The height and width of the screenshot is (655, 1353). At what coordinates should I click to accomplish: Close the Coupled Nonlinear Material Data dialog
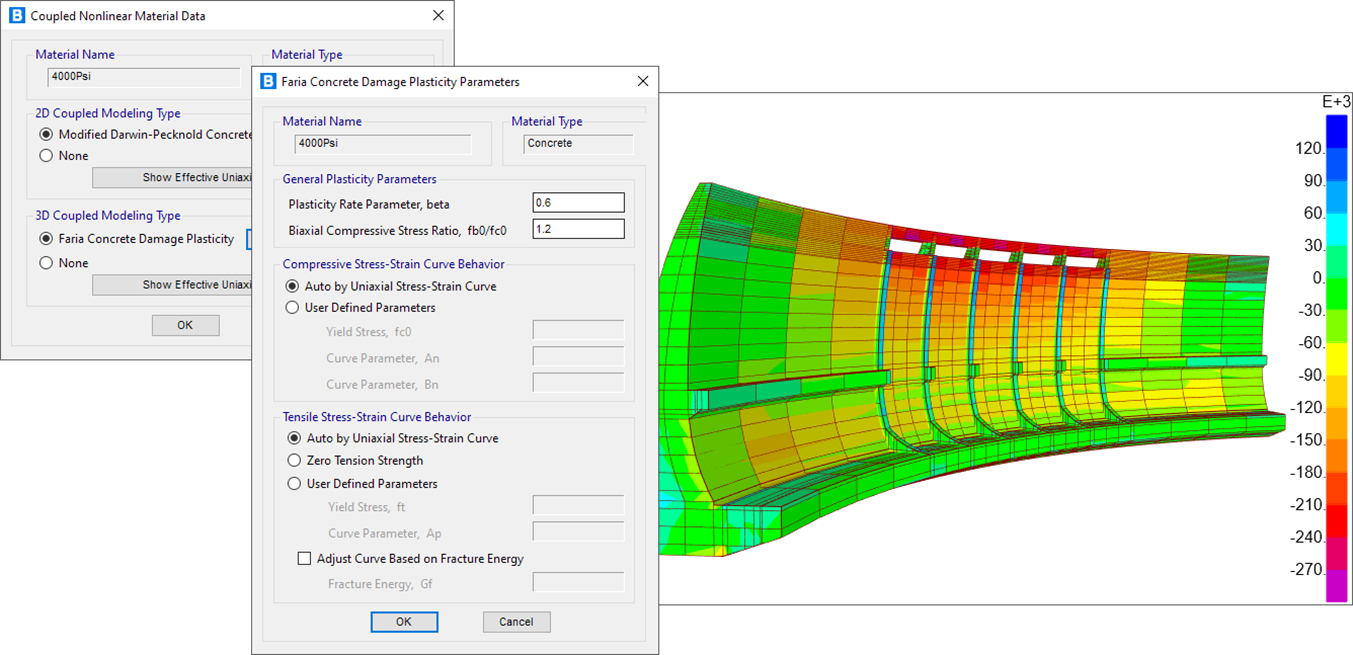pyautogui.click(x=438, y=16)
